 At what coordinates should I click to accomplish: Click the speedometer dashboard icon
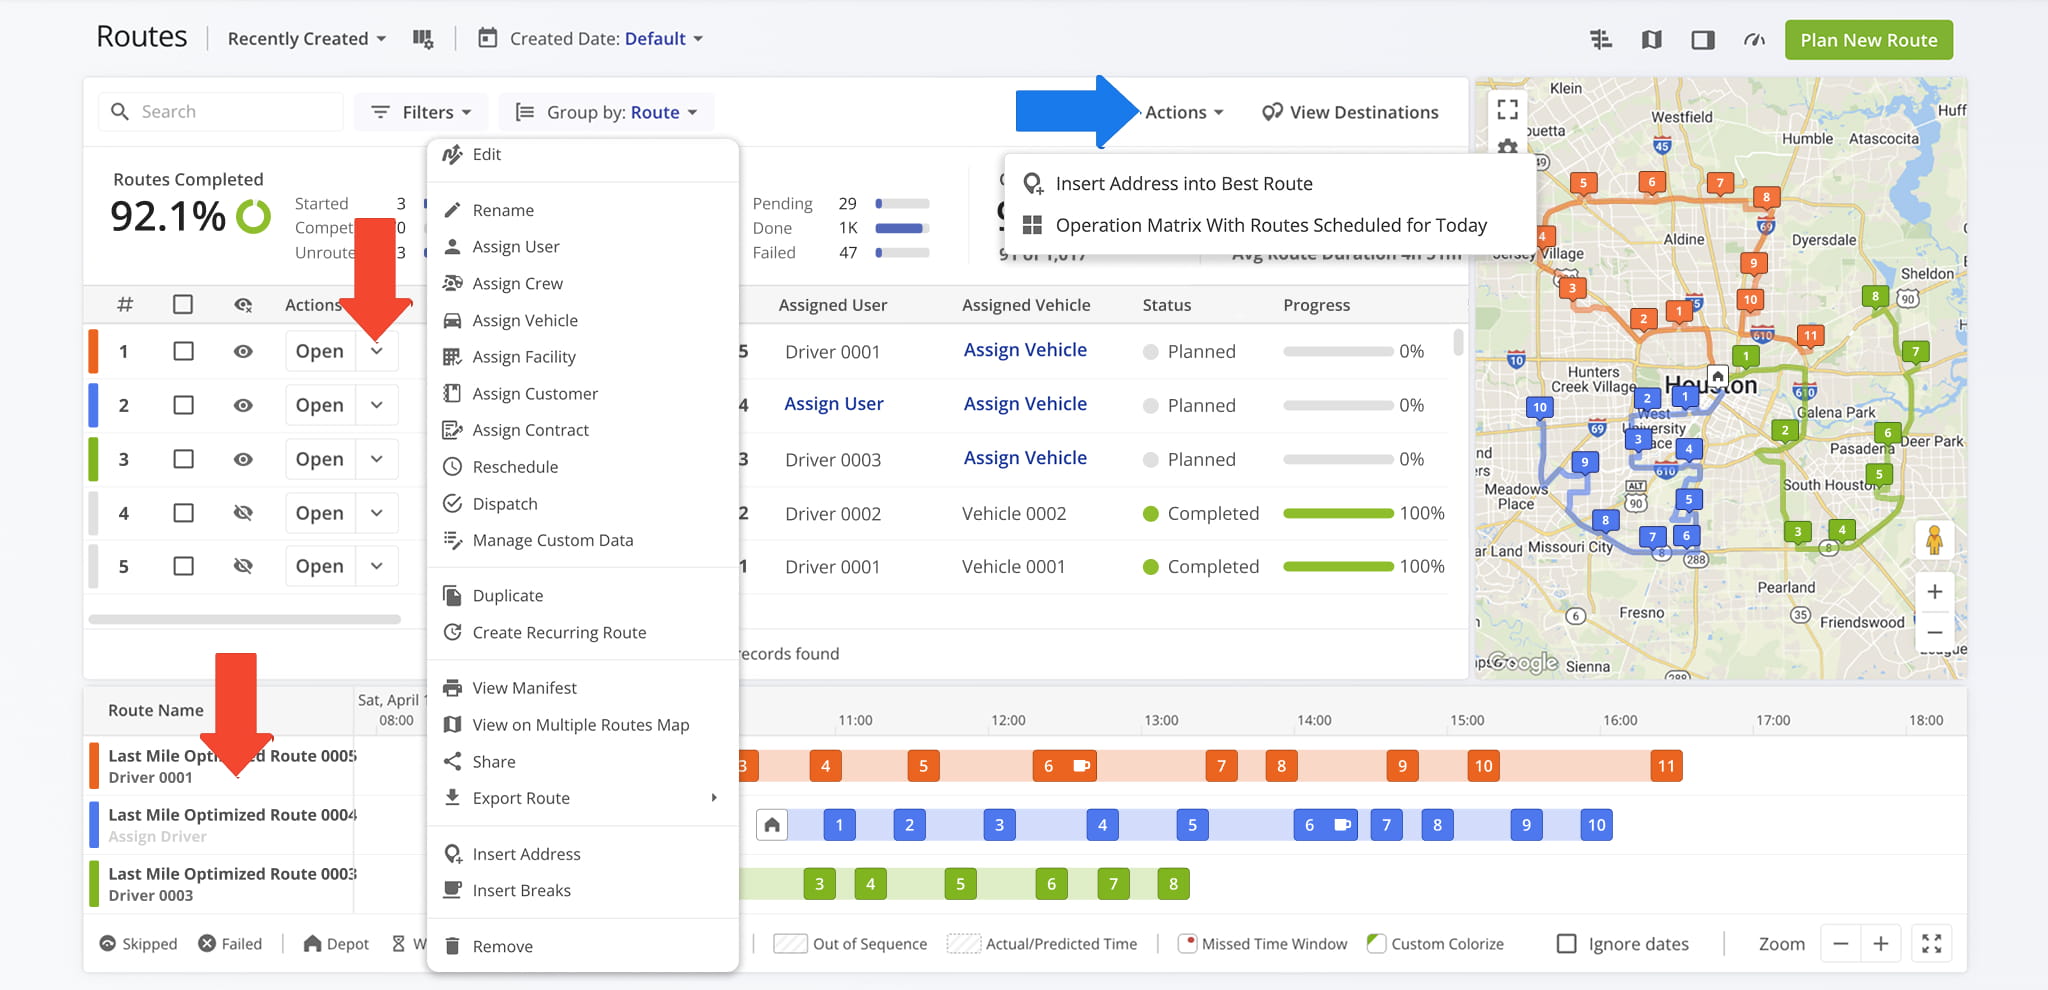coord(1754,40)
